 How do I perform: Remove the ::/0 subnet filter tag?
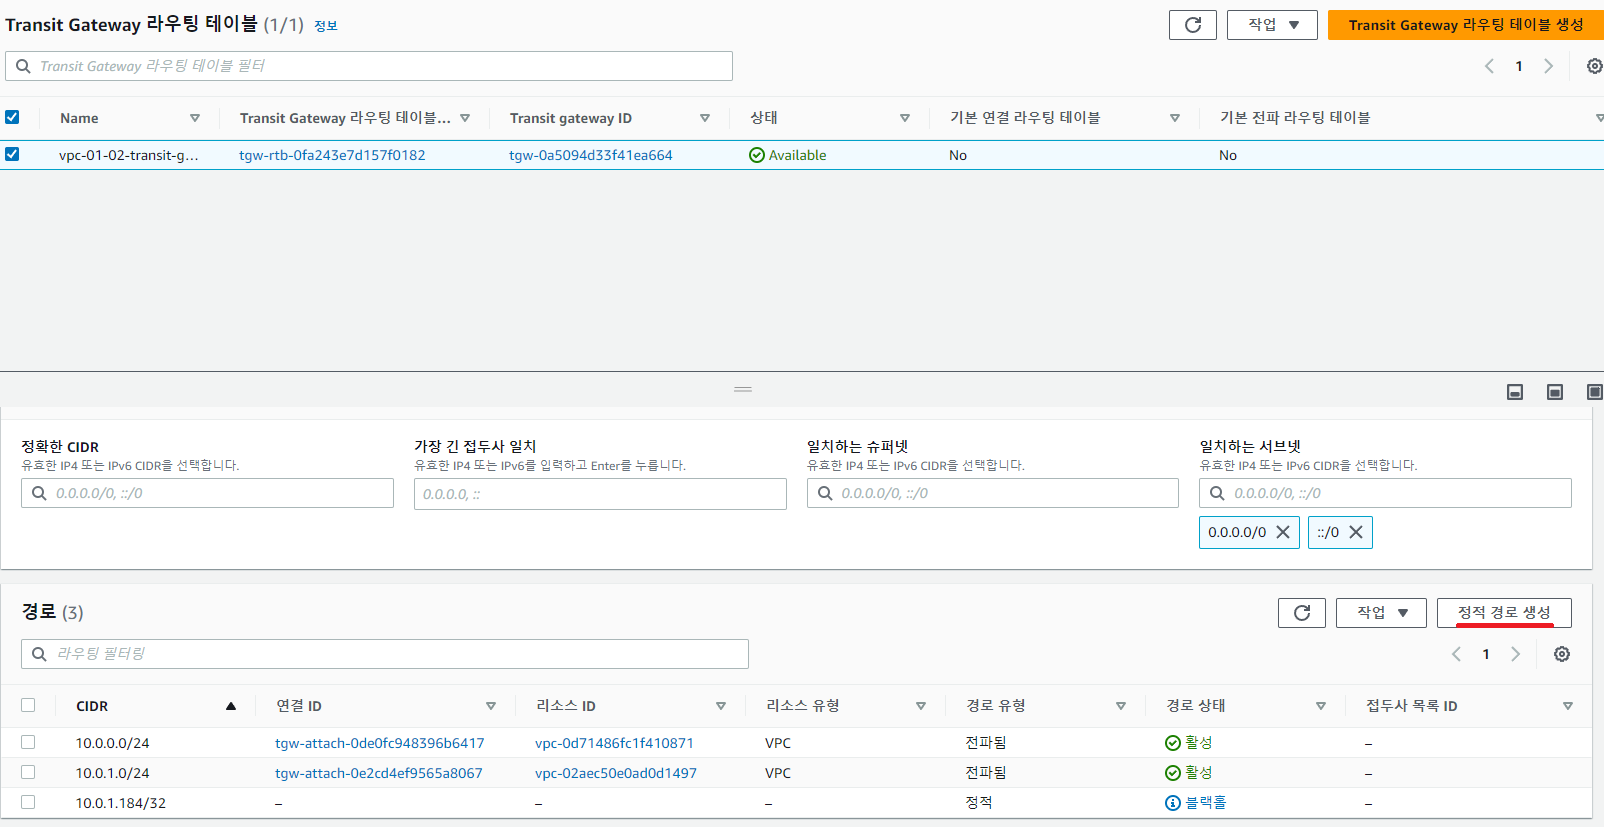[x=1356, y=532]
